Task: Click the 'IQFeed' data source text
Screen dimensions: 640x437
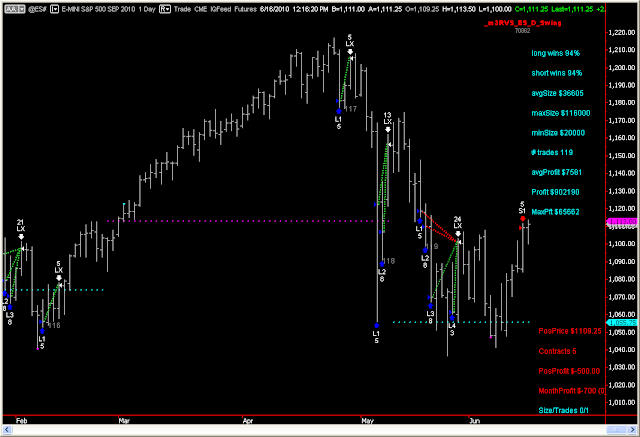Action: point(221,9)
